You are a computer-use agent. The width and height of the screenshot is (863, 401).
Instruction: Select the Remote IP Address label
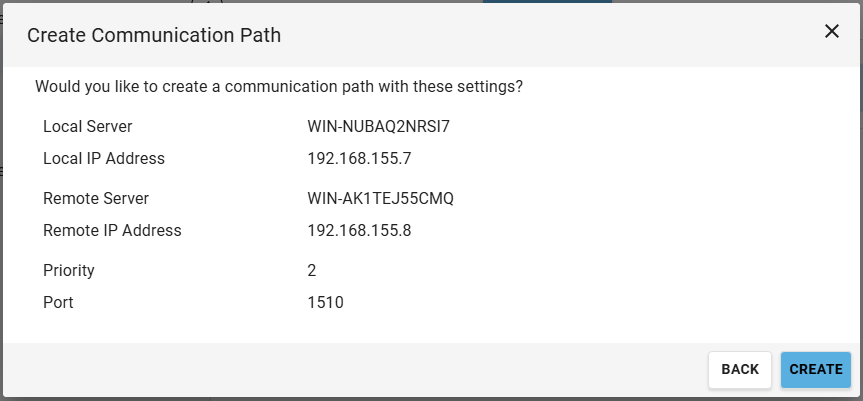point(112,230)
